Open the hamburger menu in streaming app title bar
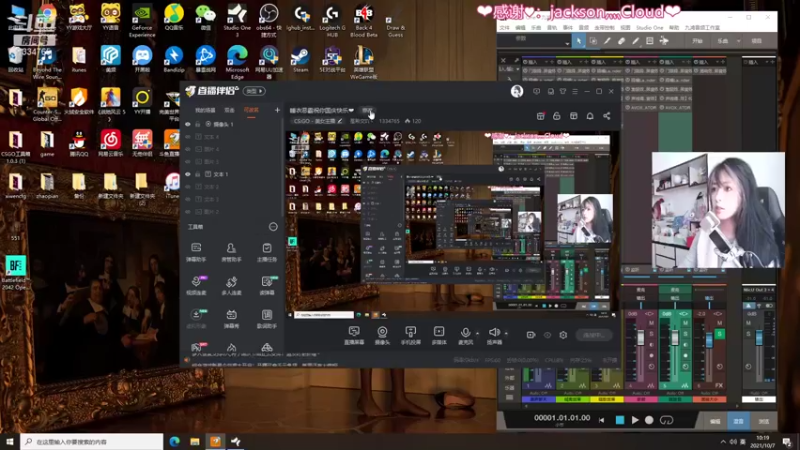This screenshot has width=800, height=450. tap(575, 91)
